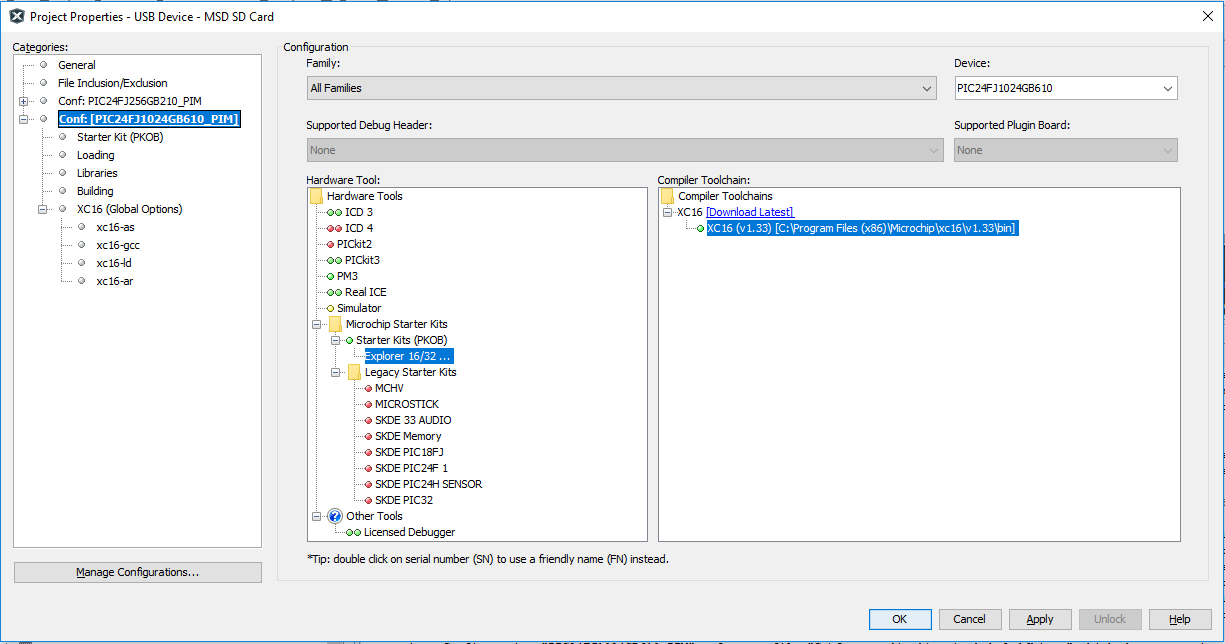The height and width of the screenshot is (644, 1225).
Task: Click the Cancel button
Action: click(x=969, y=619)
